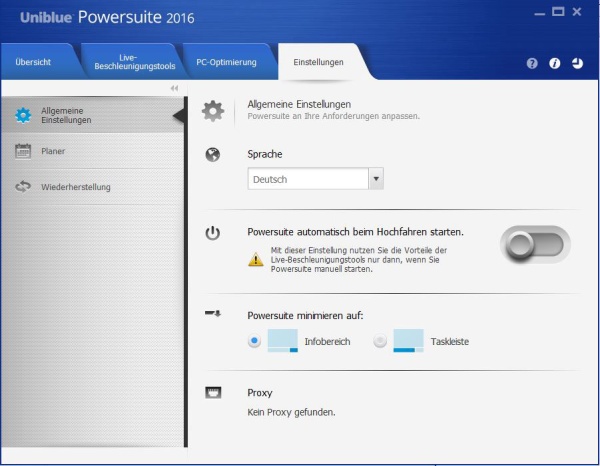
Task: Click the Sprache heading
Action: coord(265,154)
